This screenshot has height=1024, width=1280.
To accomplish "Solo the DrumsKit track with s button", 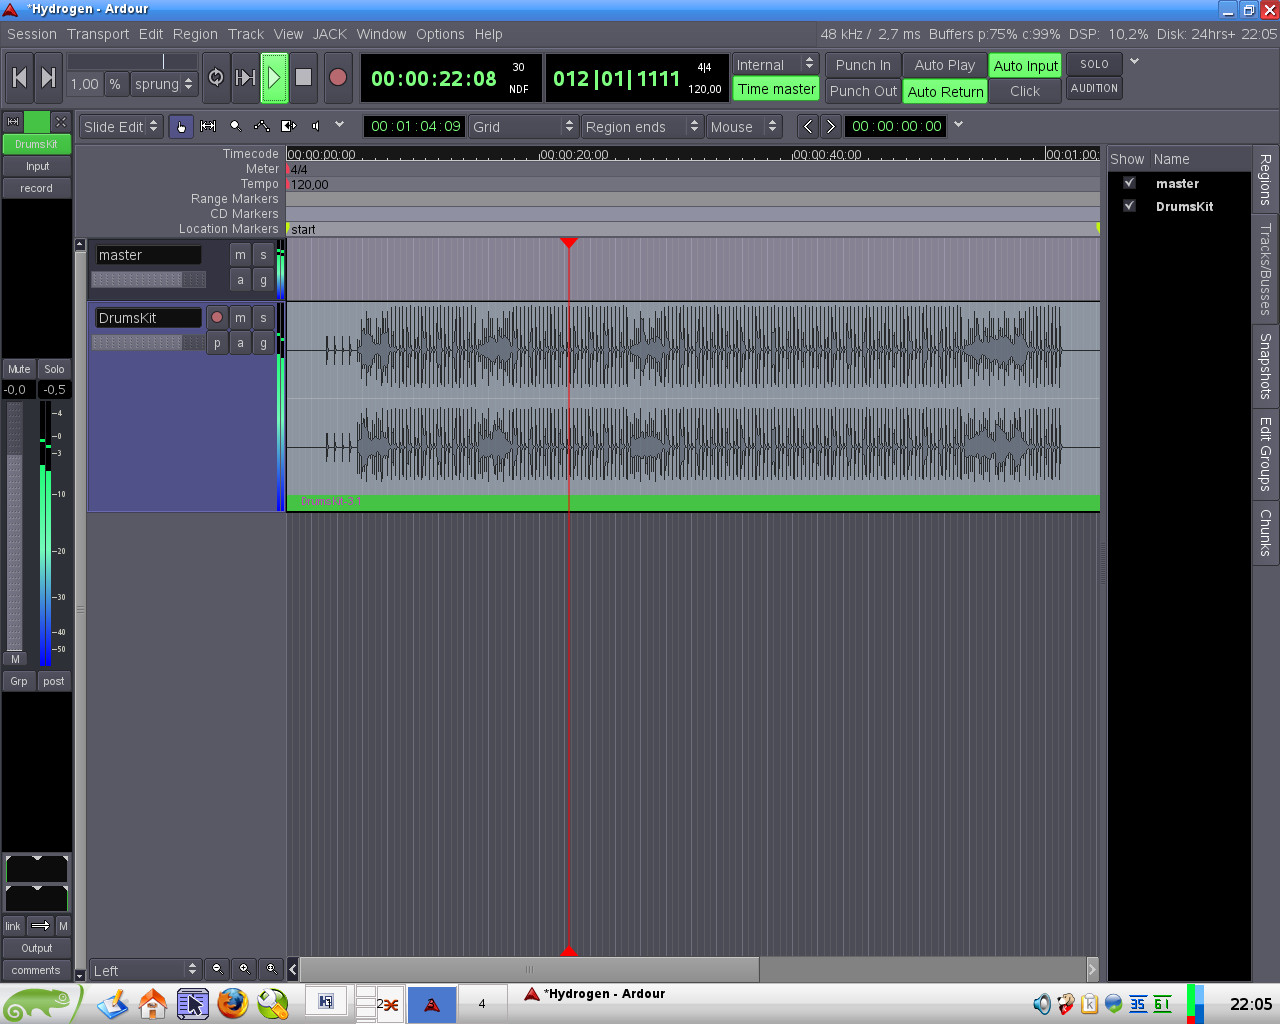I will [263, 318].
